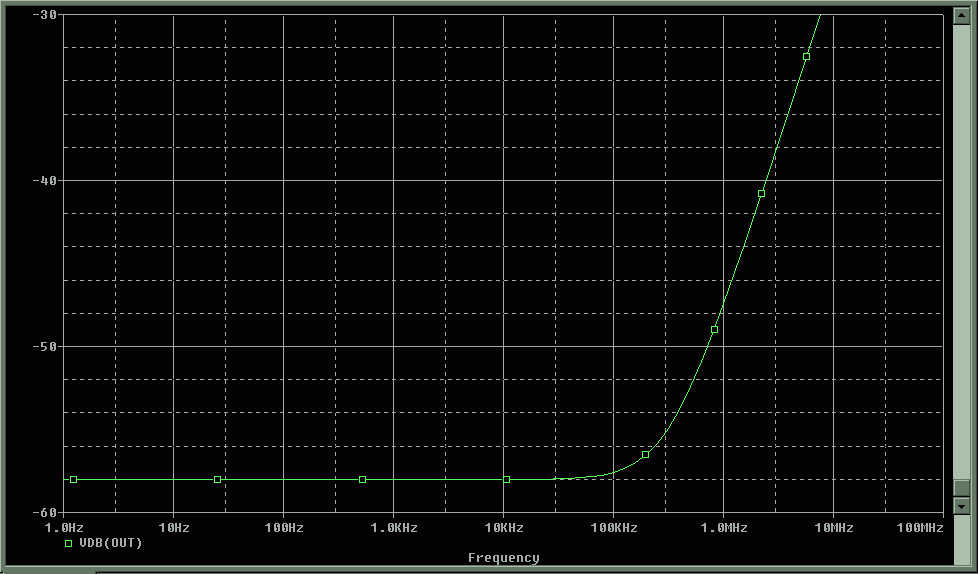Click the topmost trace marker near -33 dB
This screenshot has width=978, height=574.
click(806, 57)
